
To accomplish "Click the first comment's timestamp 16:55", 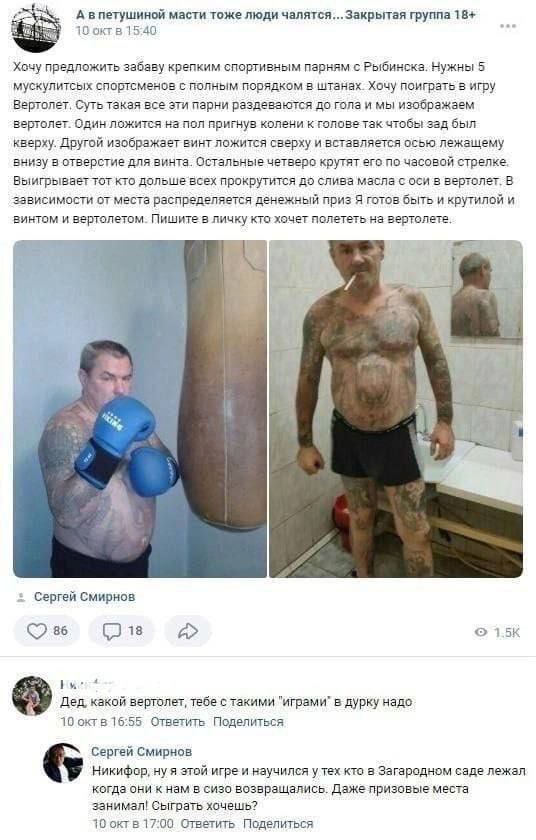I will click(x=101, y=722).
